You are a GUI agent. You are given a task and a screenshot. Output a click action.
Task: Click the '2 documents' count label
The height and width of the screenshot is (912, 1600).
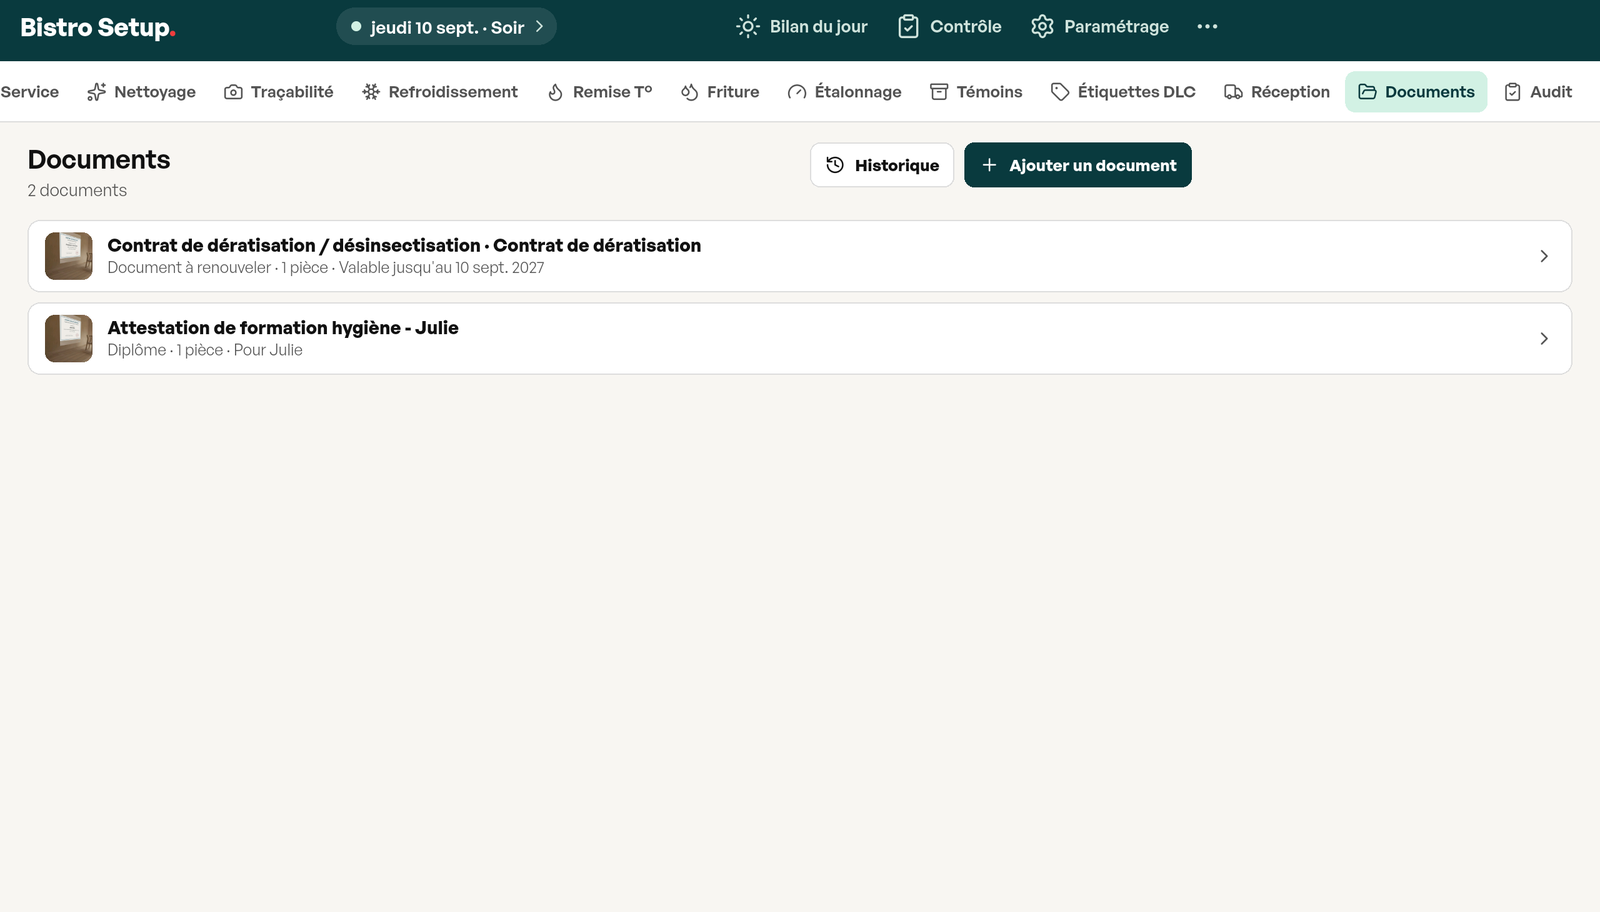[x=77, y=190]
